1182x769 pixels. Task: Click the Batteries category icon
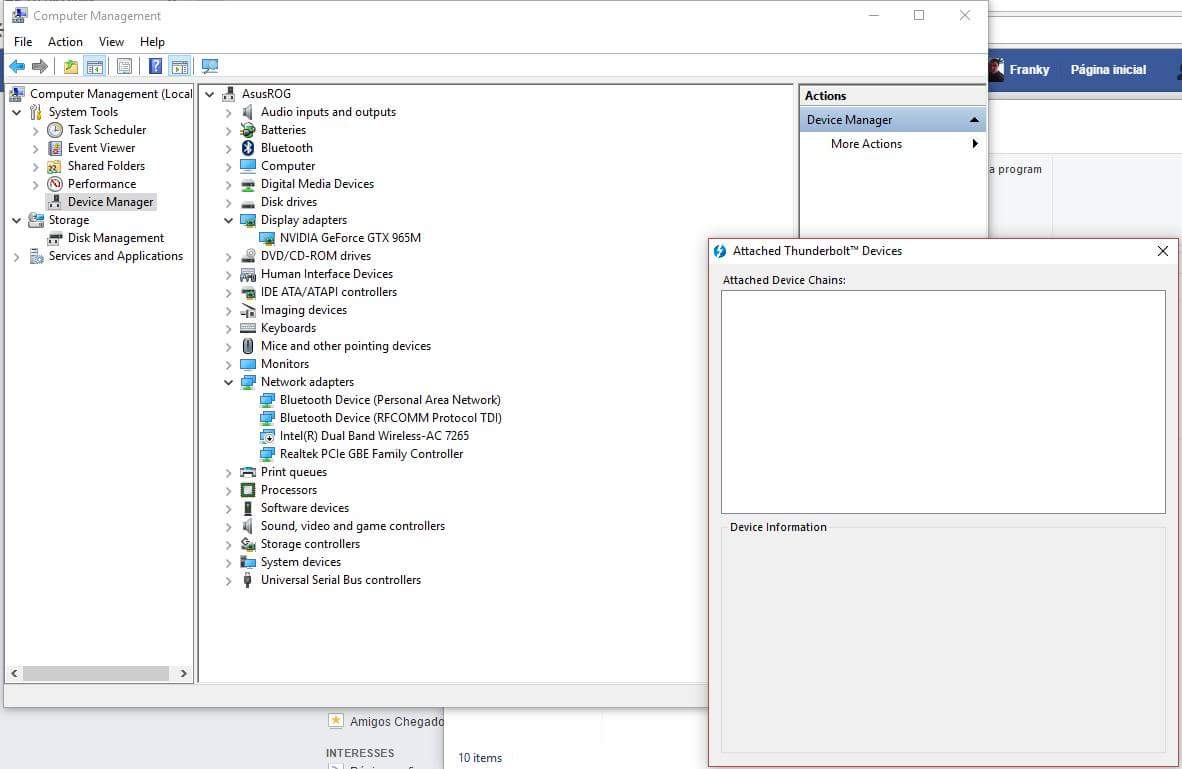(x=248, y=130)
